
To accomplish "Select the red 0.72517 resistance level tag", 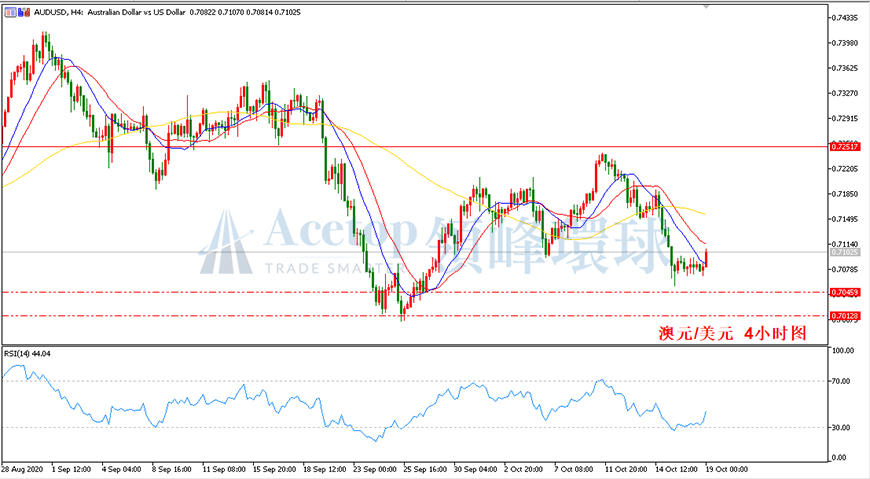I will click(x=844, y=147).
